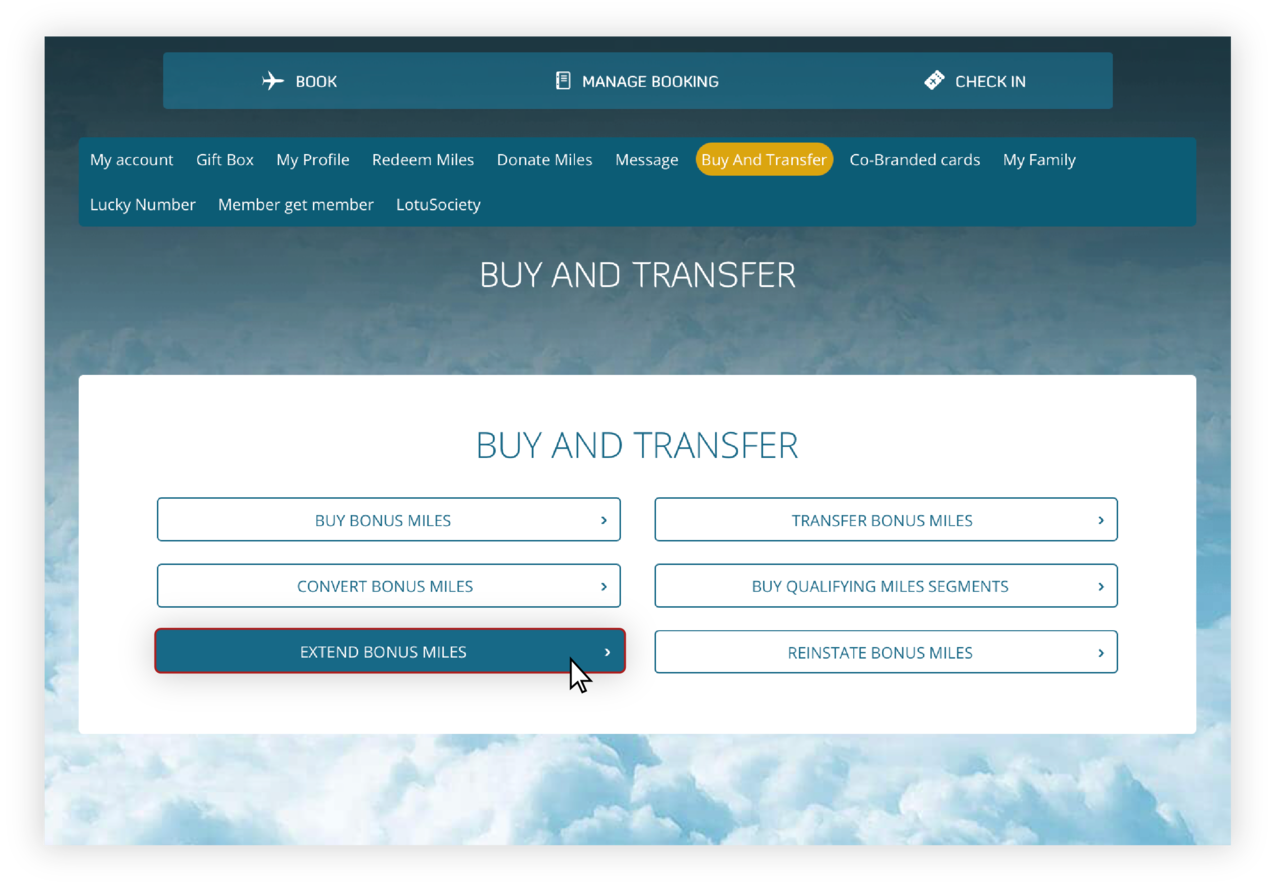Visit the Lucky Number page
This screenshot has height=888, width=1276.
pyautogui.click(x=143, y=204)
